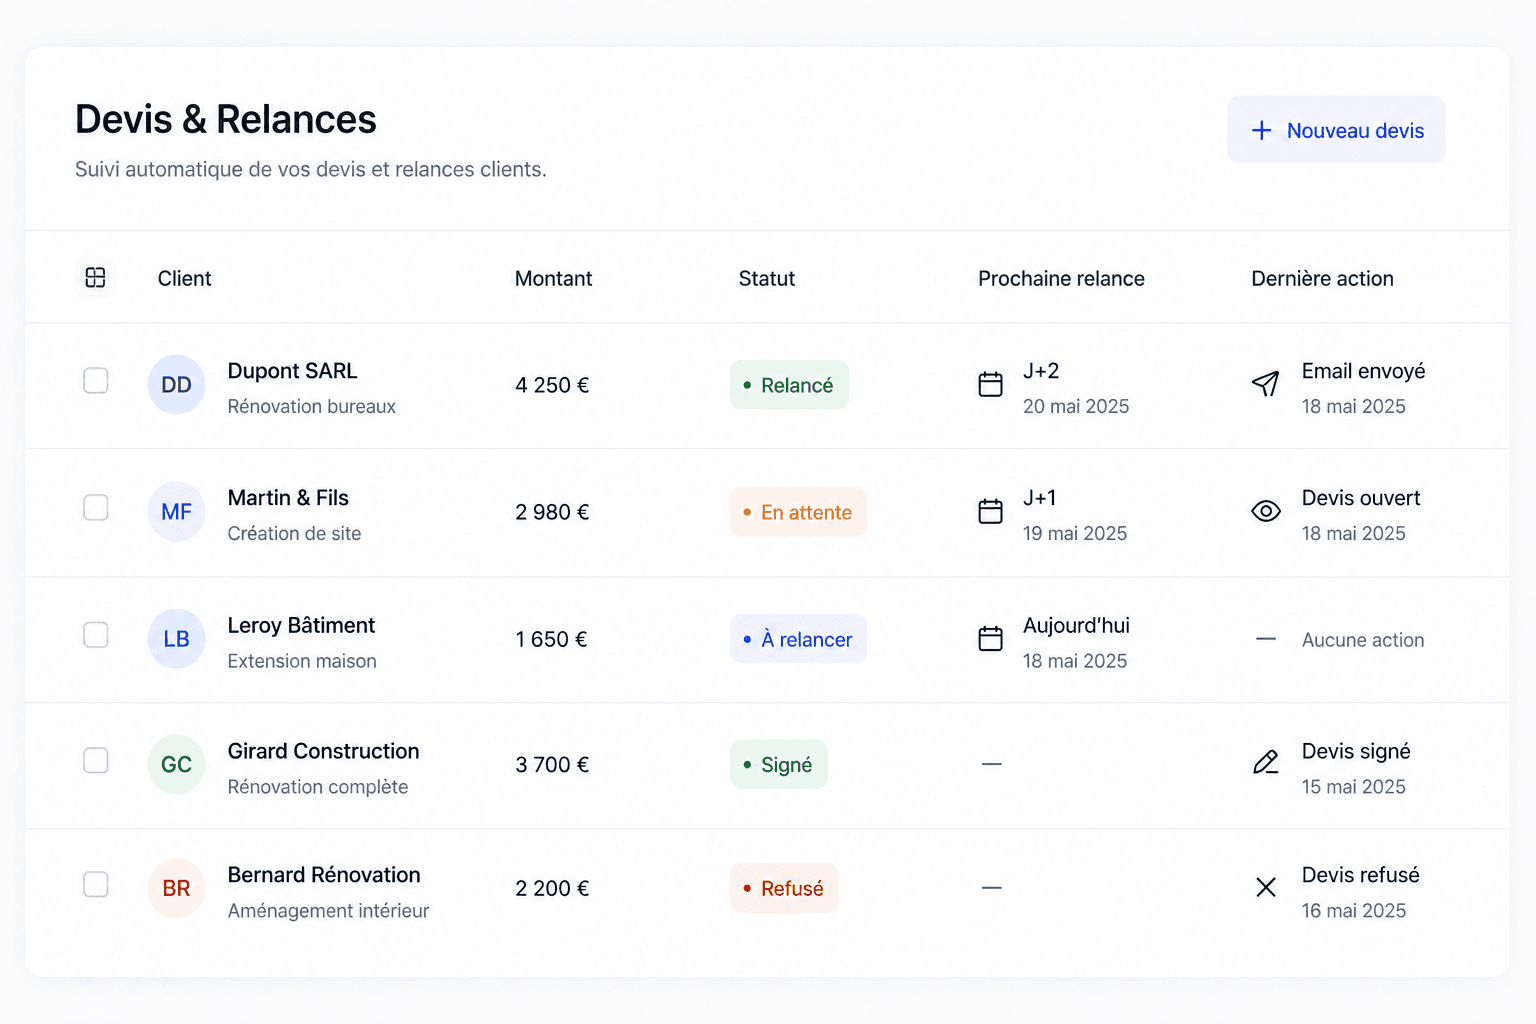Viewport: 1536px width, 1024px height.
Task: Click the calendar icon in Dupont SARL row
Action: [x=990, y=384]
